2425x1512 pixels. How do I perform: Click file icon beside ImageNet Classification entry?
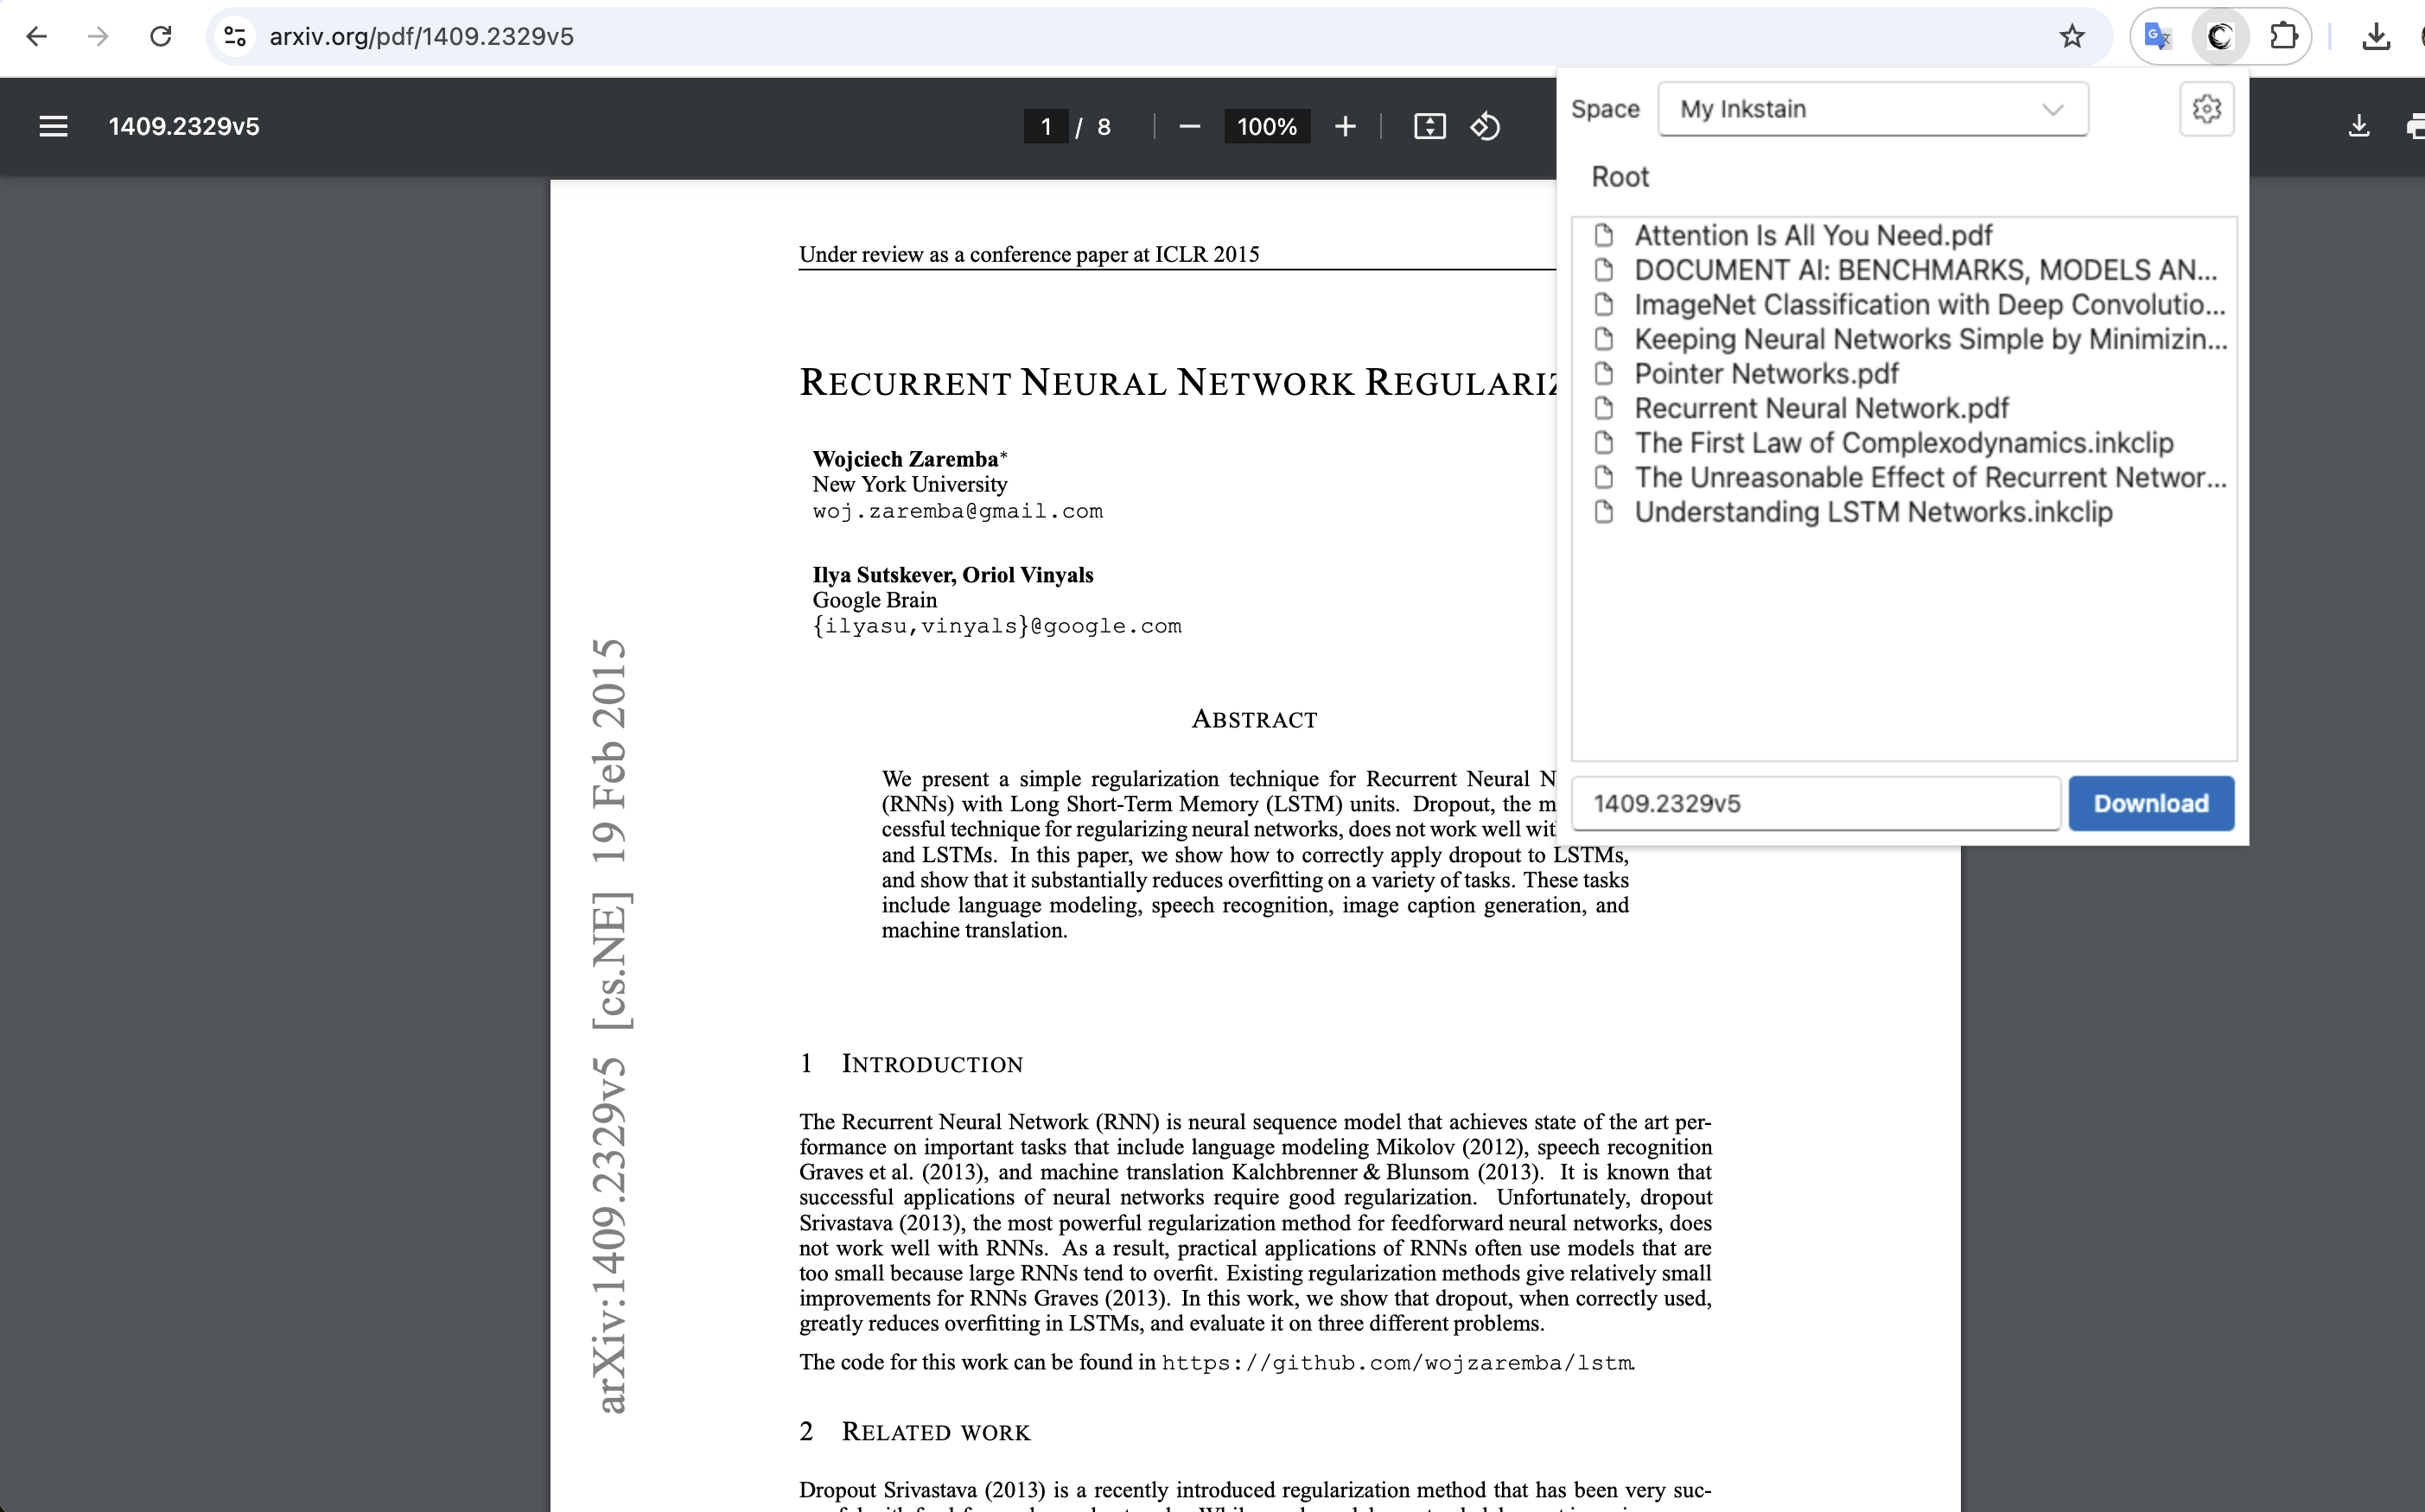point(1604,304)
